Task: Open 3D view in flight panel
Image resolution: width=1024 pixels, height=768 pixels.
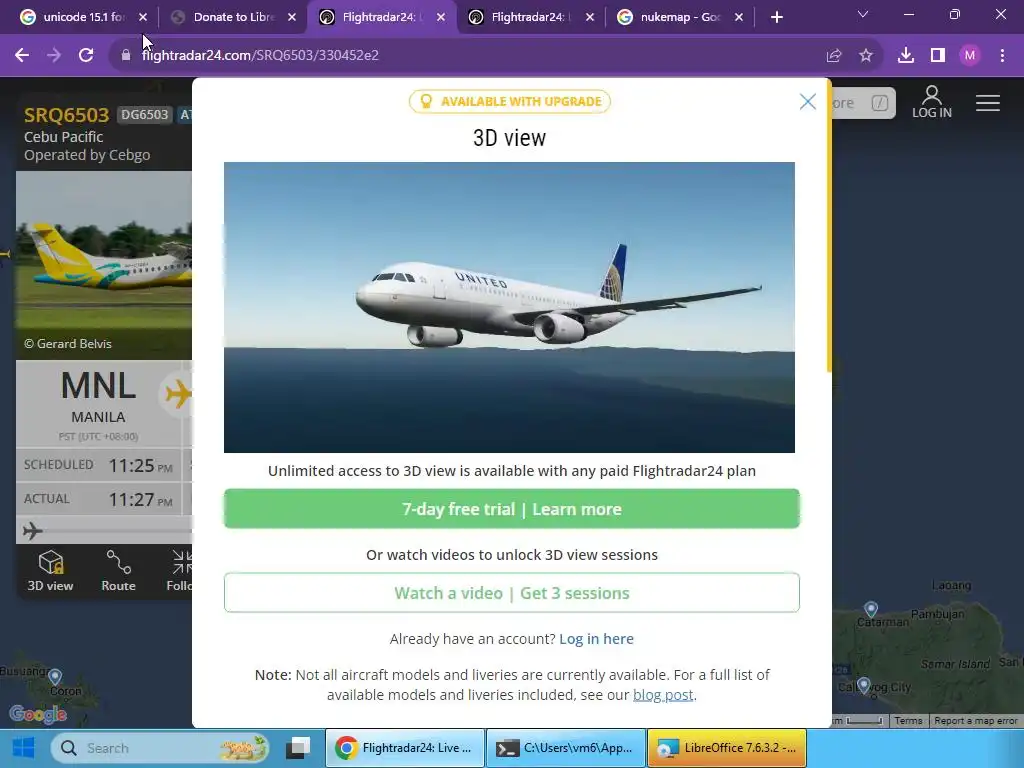Action: 50,571
